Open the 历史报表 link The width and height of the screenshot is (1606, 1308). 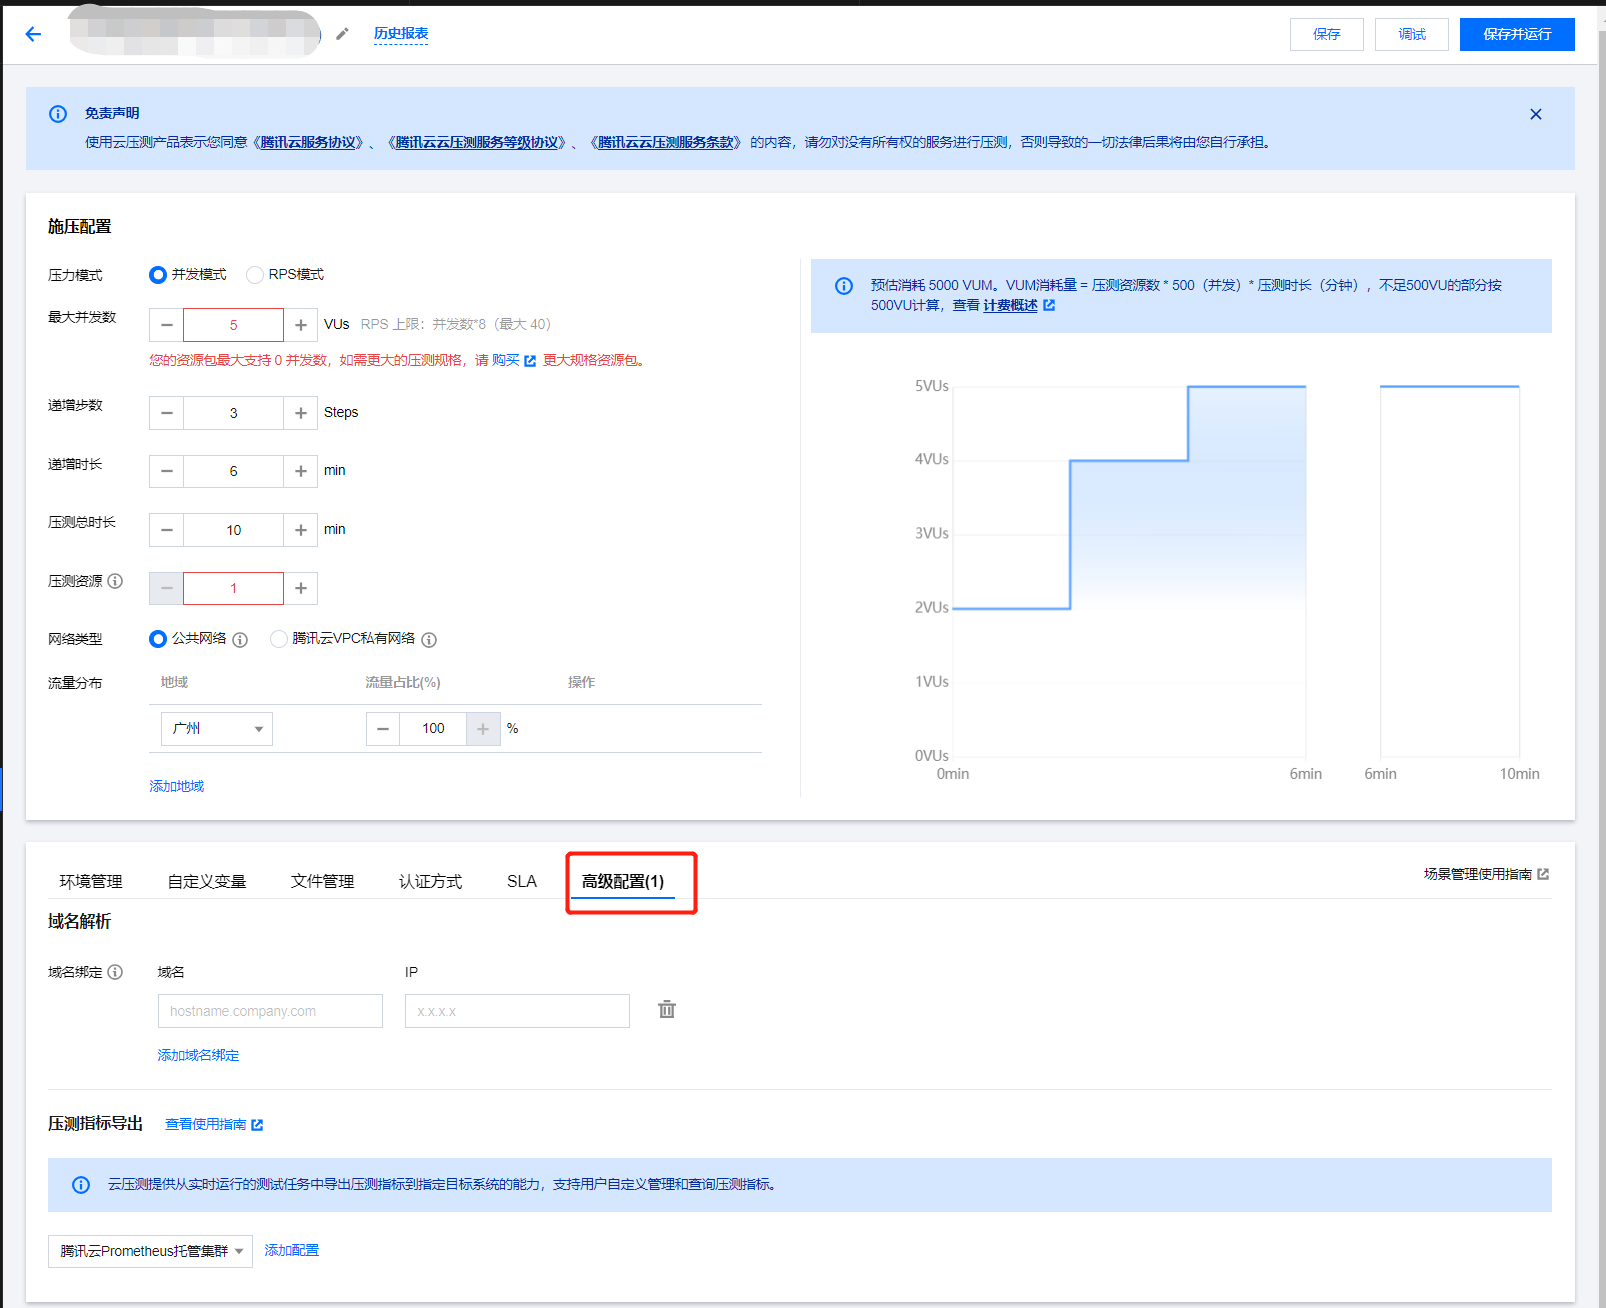[x=401, y=34]
